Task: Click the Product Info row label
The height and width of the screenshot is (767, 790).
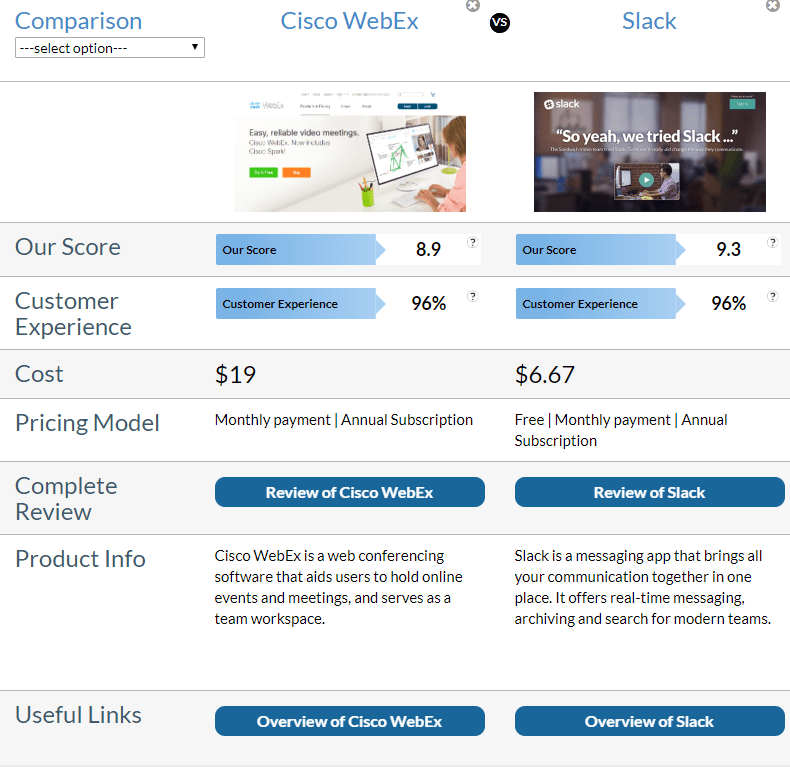Action: [81, 559]
